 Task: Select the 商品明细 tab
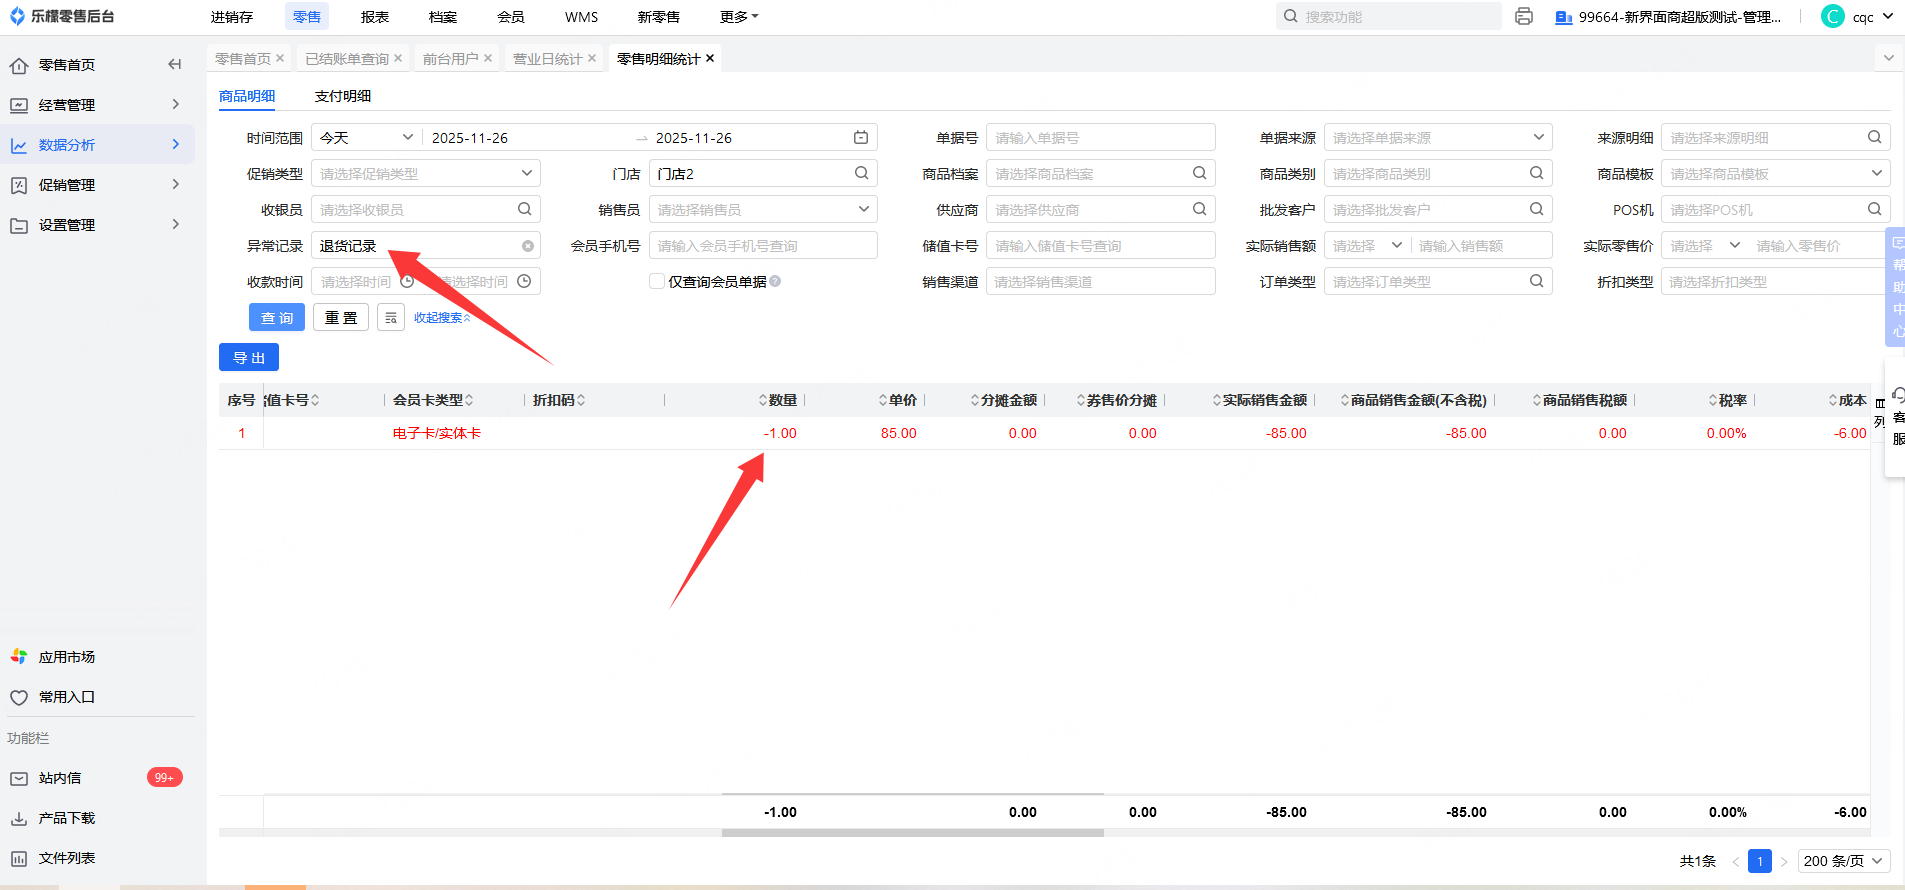click(247, 96)
